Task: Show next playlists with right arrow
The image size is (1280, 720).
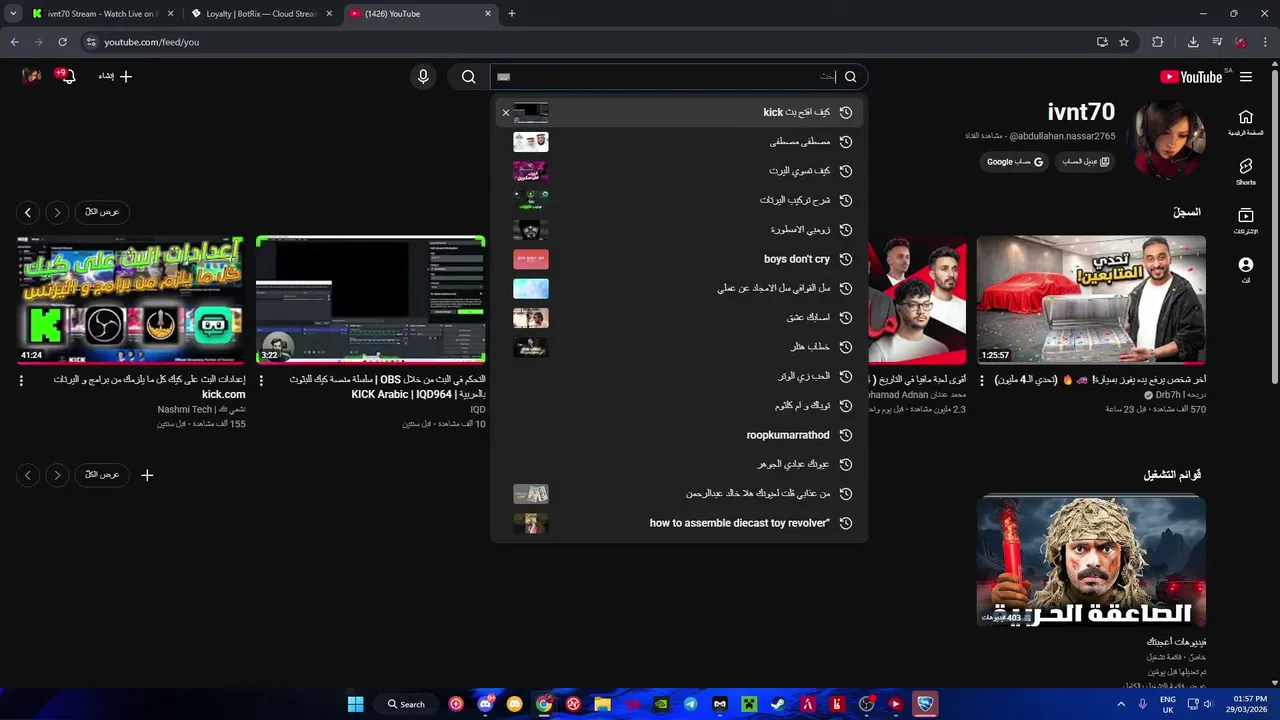Action: (57, 475)
